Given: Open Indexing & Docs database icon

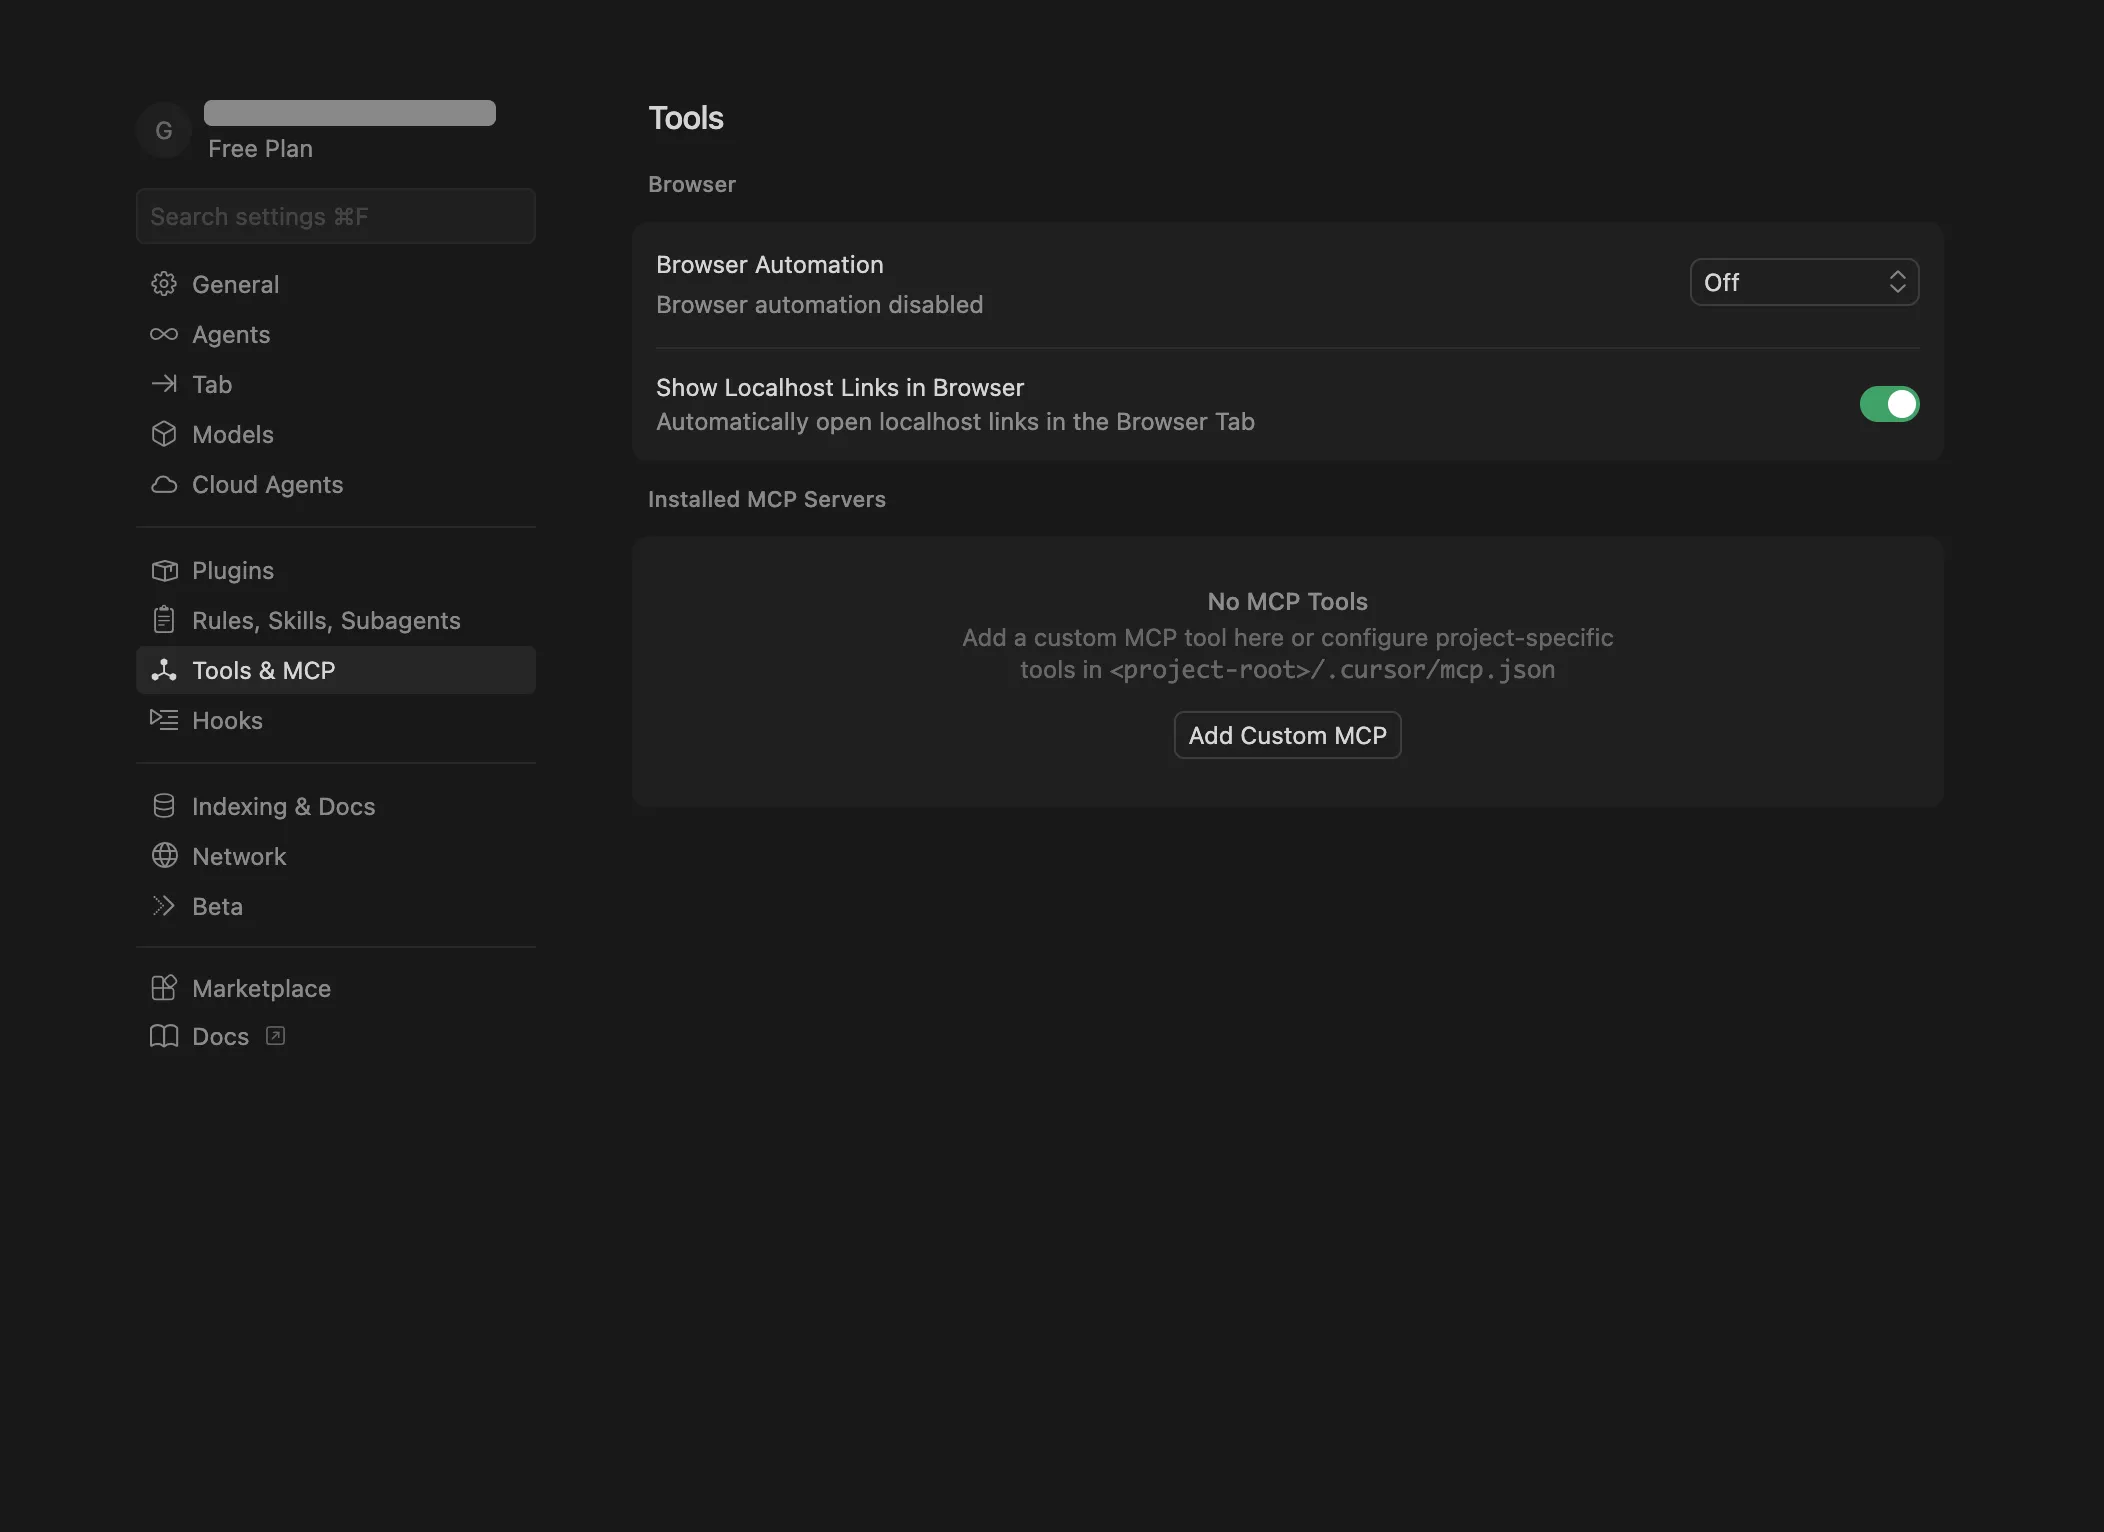Looking at the screenshot, I should tap(164, 805).
